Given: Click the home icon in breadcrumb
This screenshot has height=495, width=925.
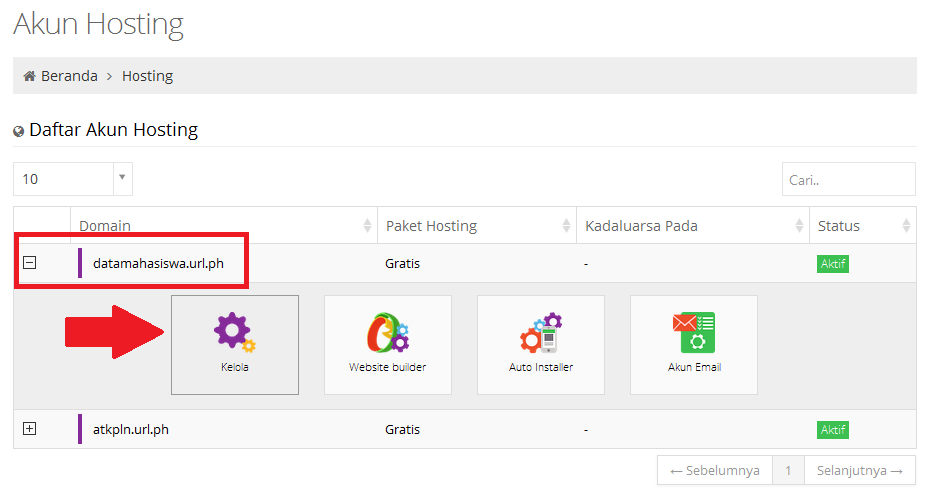Looking at the screenshot, I should click(29, 76).
